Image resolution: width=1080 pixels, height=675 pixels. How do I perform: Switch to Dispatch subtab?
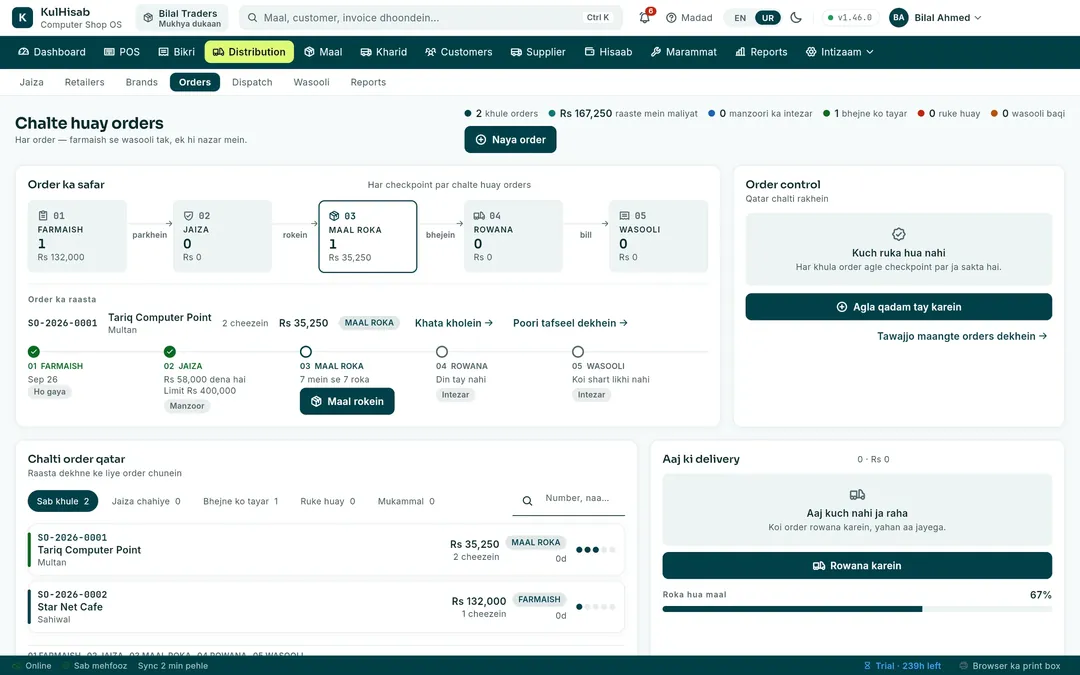[252, 82]
